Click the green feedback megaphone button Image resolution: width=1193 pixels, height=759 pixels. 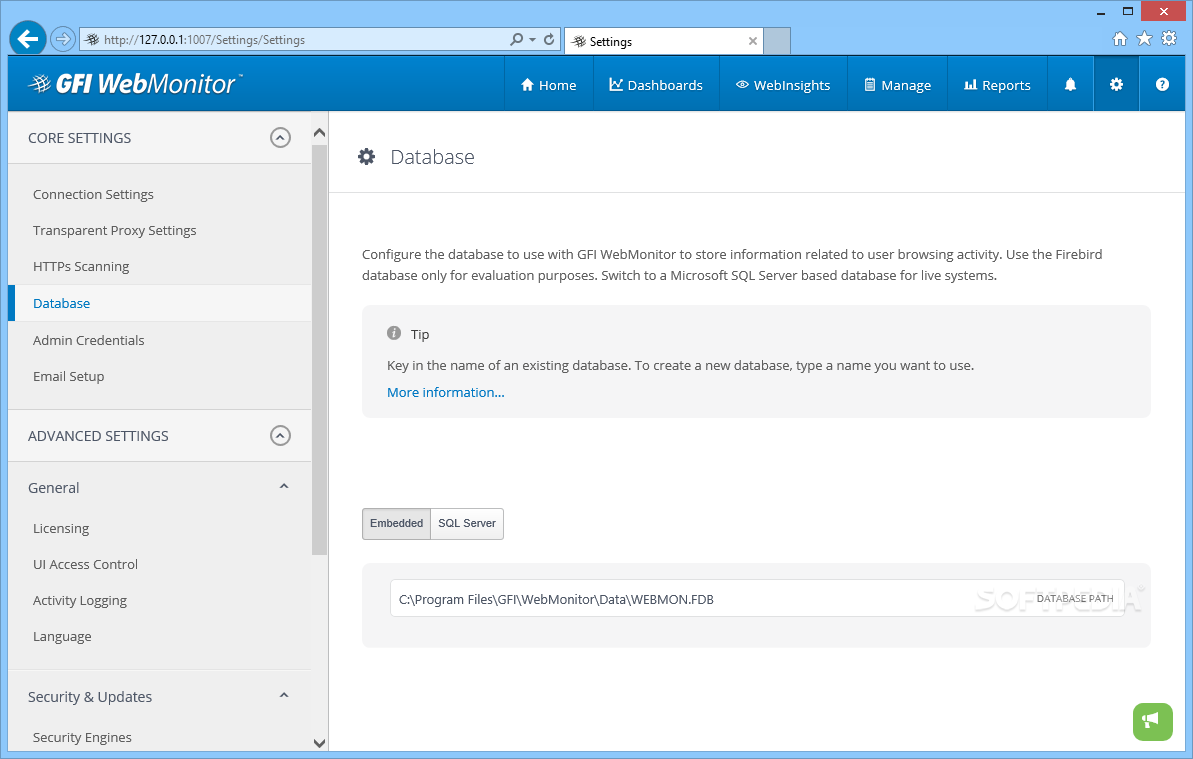tap(1153, 721)
